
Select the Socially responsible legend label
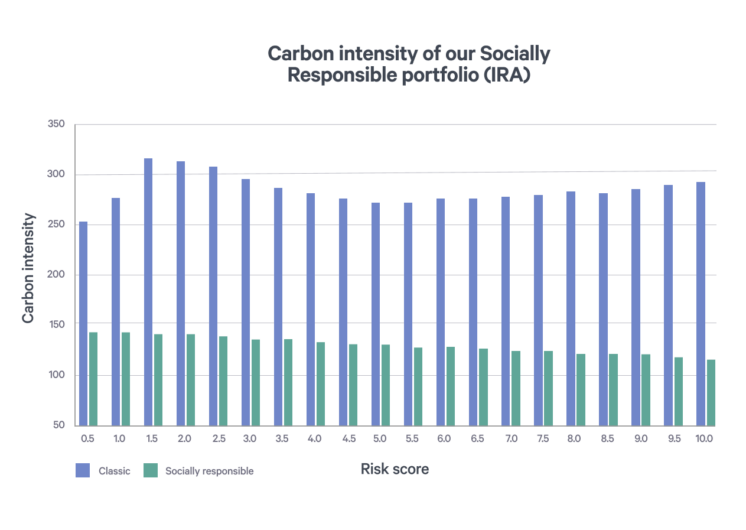(x=209, y=470)
